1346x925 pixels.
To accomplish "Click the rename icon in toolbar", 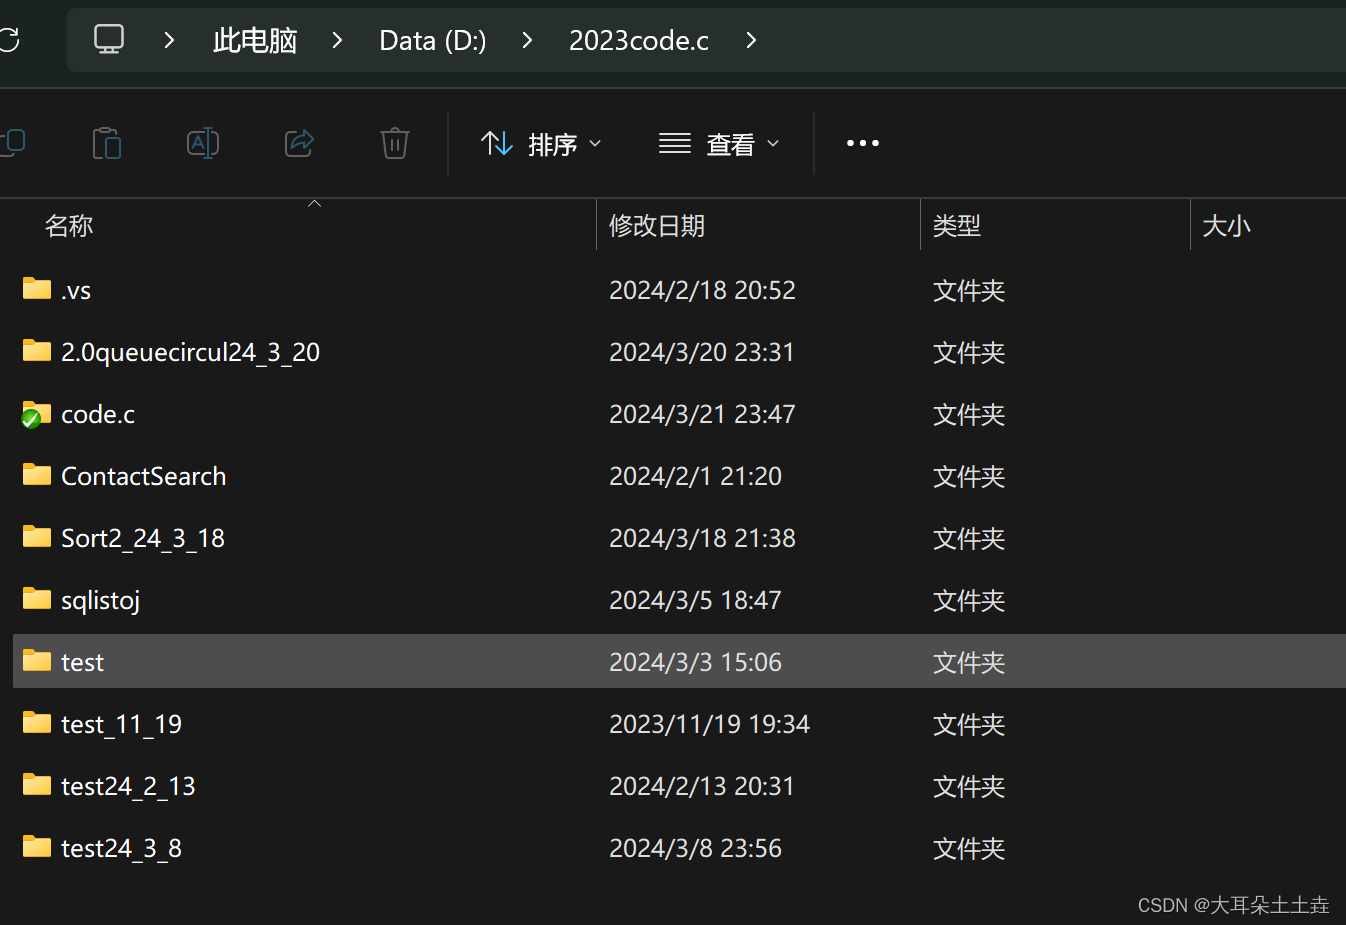I will coord(203,143).
